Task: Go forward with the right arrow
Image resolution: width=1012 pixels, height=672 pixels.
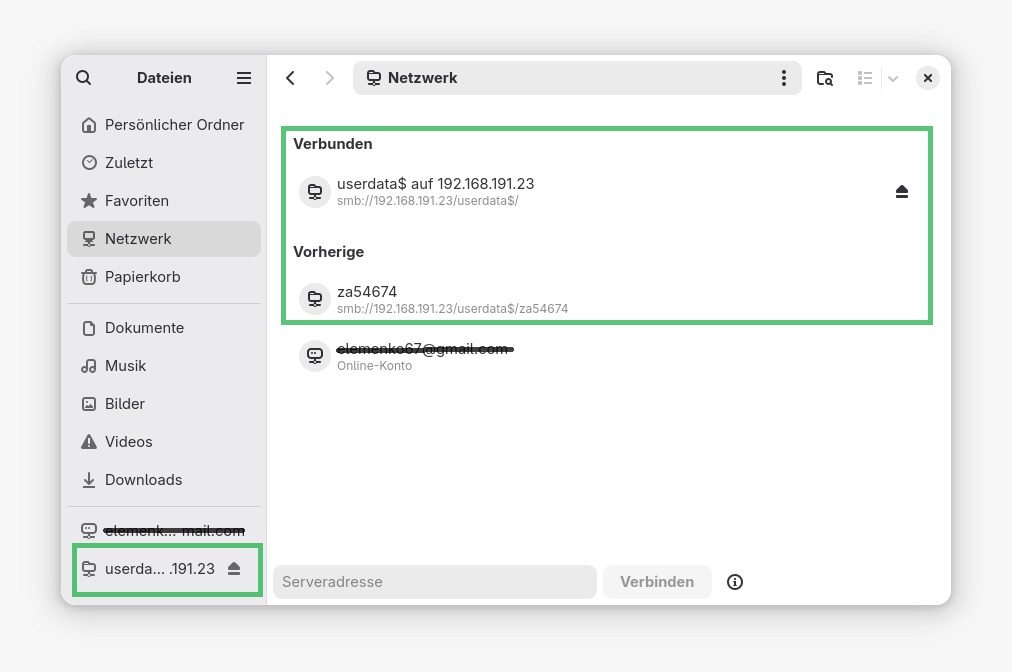Action: click(x=329, y=78)
